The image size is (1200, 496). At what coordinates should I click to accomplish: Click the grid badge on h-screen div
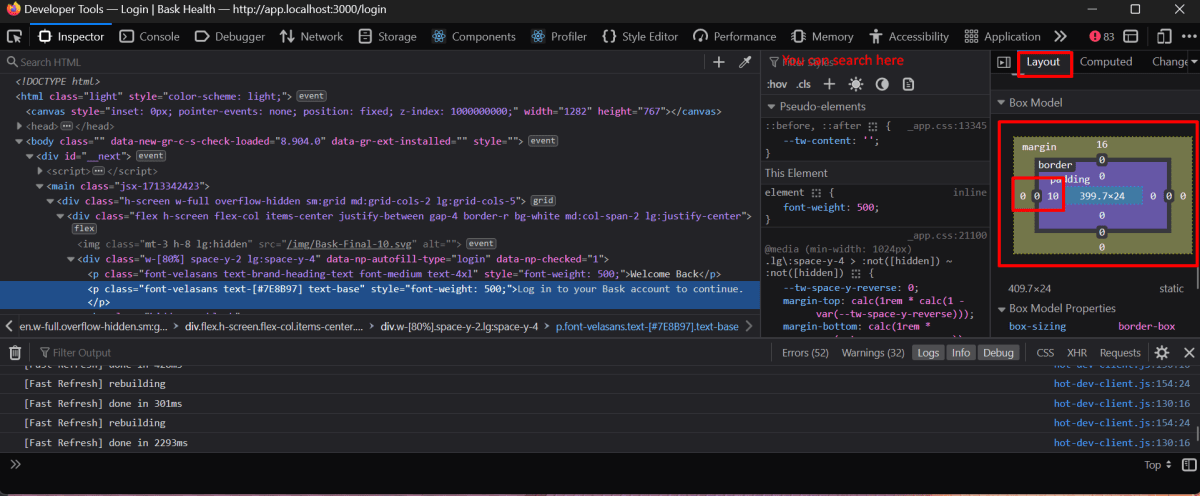pos(543,201)
